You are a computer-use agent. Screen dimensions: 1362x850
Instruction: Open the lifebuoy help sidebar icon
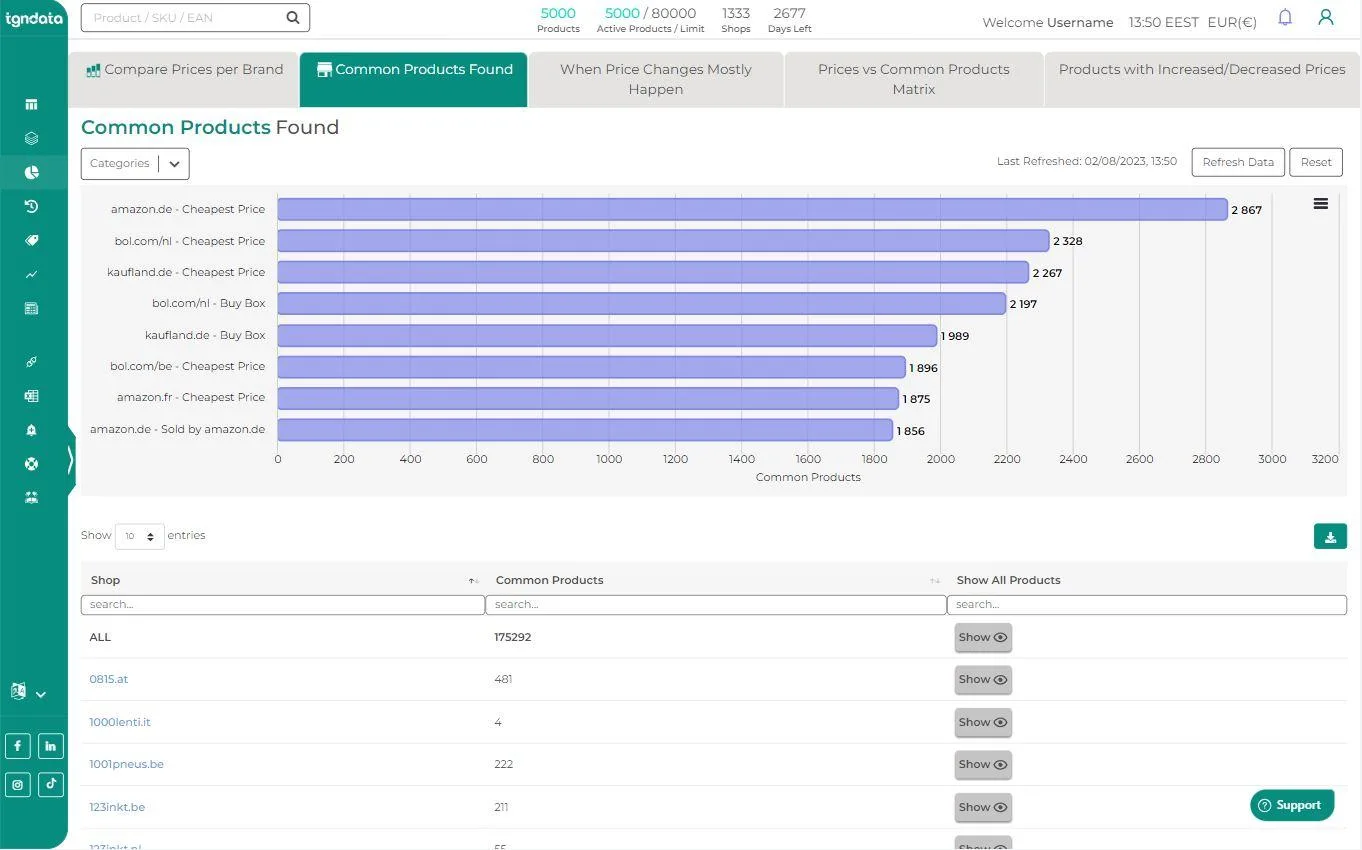tap(31, 464)
